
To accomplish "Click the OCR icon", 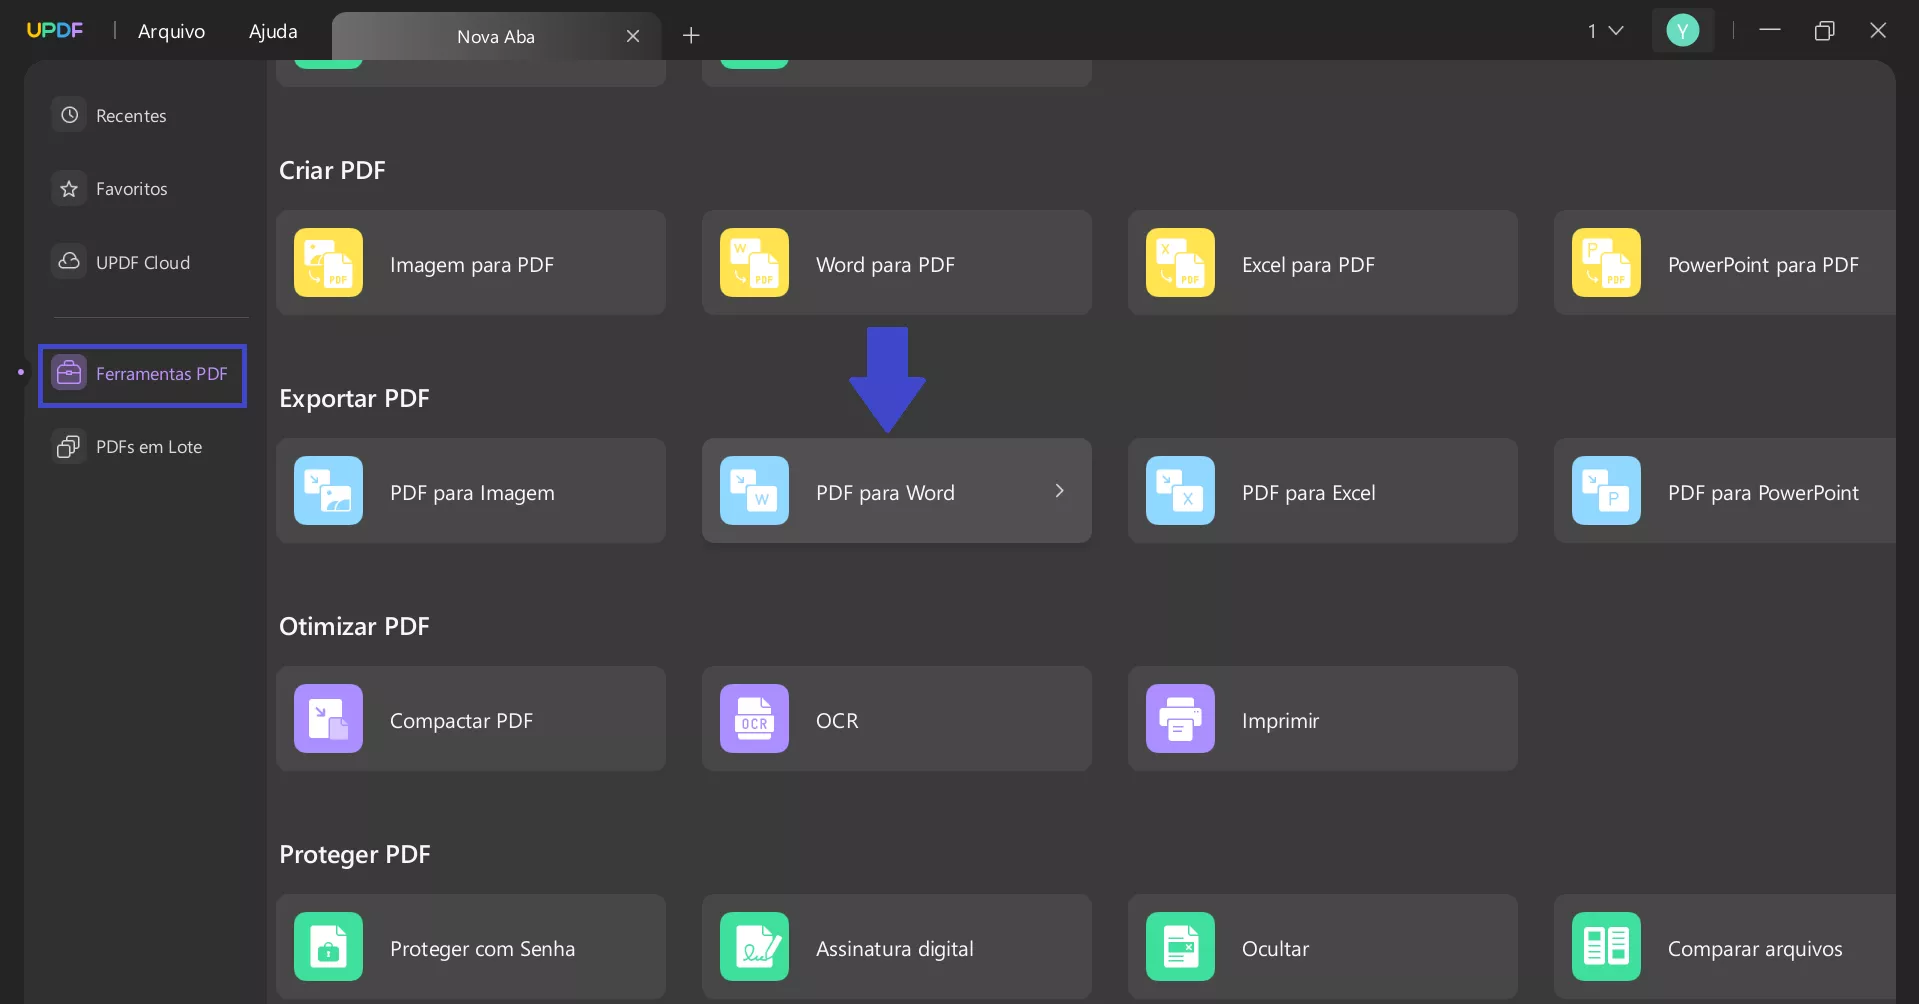I will [x=754, y=719].
